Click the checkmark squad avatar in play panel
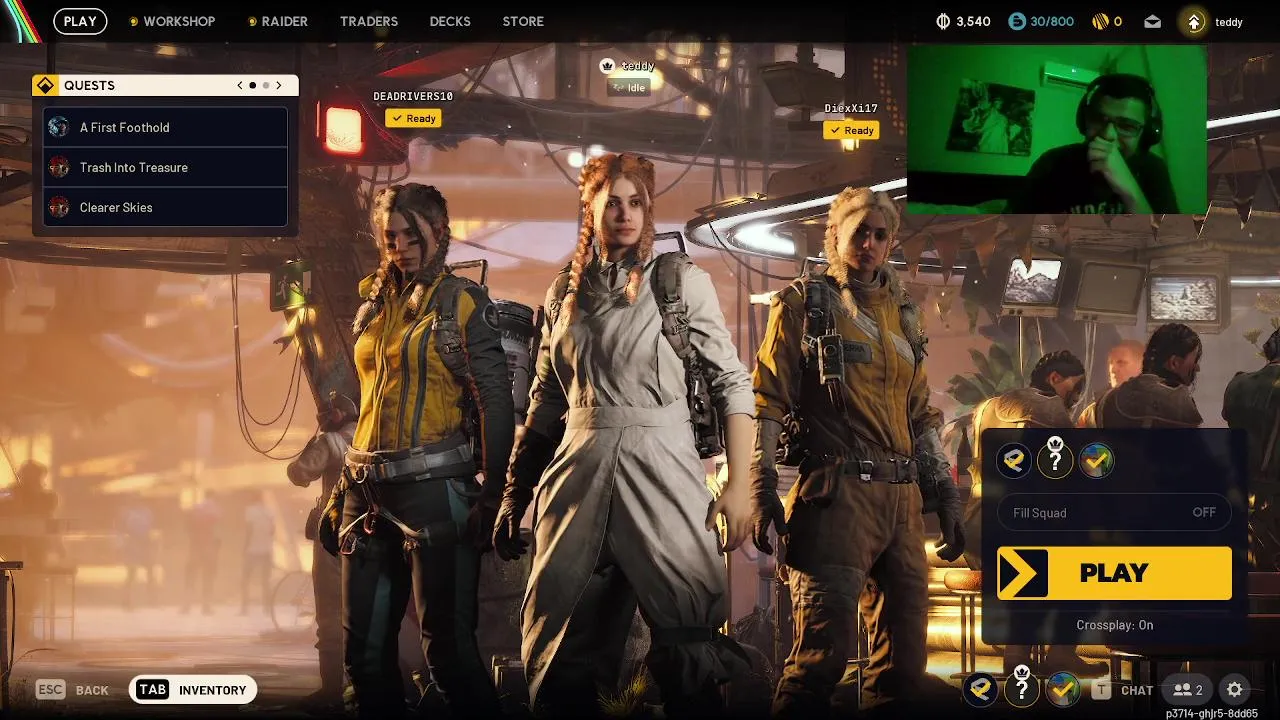The width and height of the screenshot is (1280, 720). [1096, 460]
